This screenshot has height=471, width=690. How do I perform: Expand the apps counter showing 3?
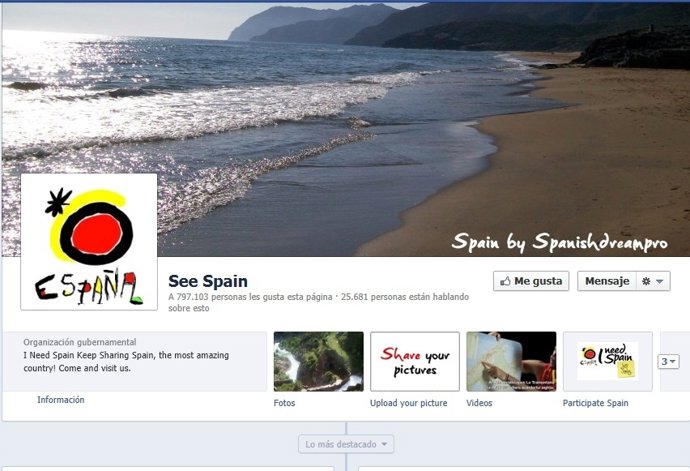click(668, 361)
